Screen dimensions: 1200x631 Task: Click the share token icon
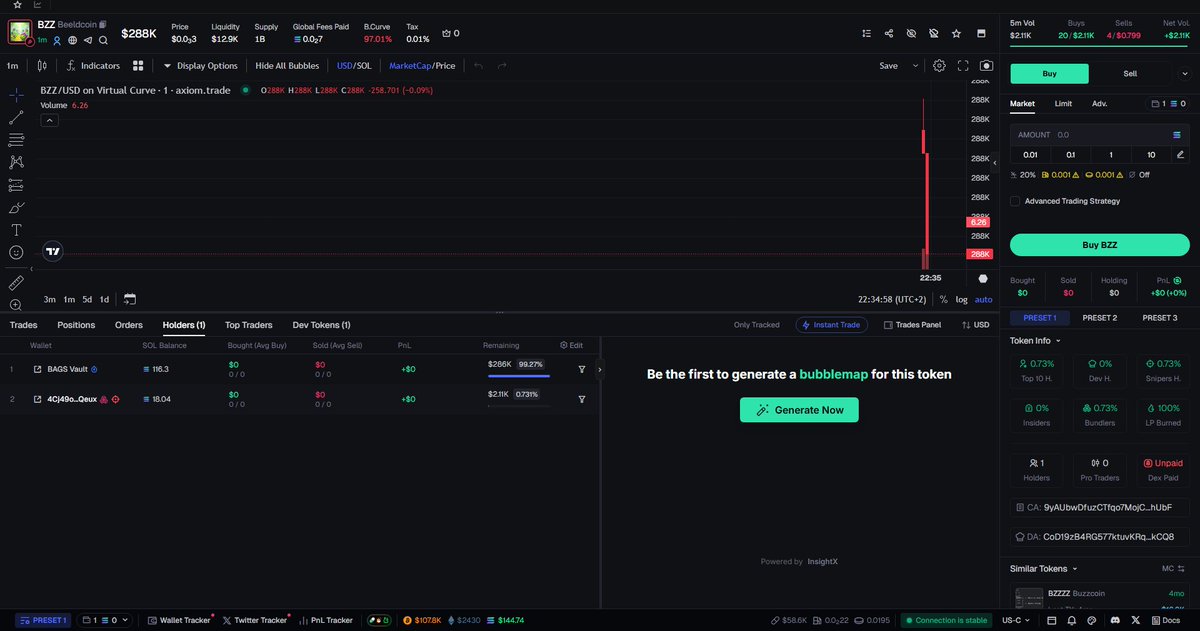click(x=889, y=33)
